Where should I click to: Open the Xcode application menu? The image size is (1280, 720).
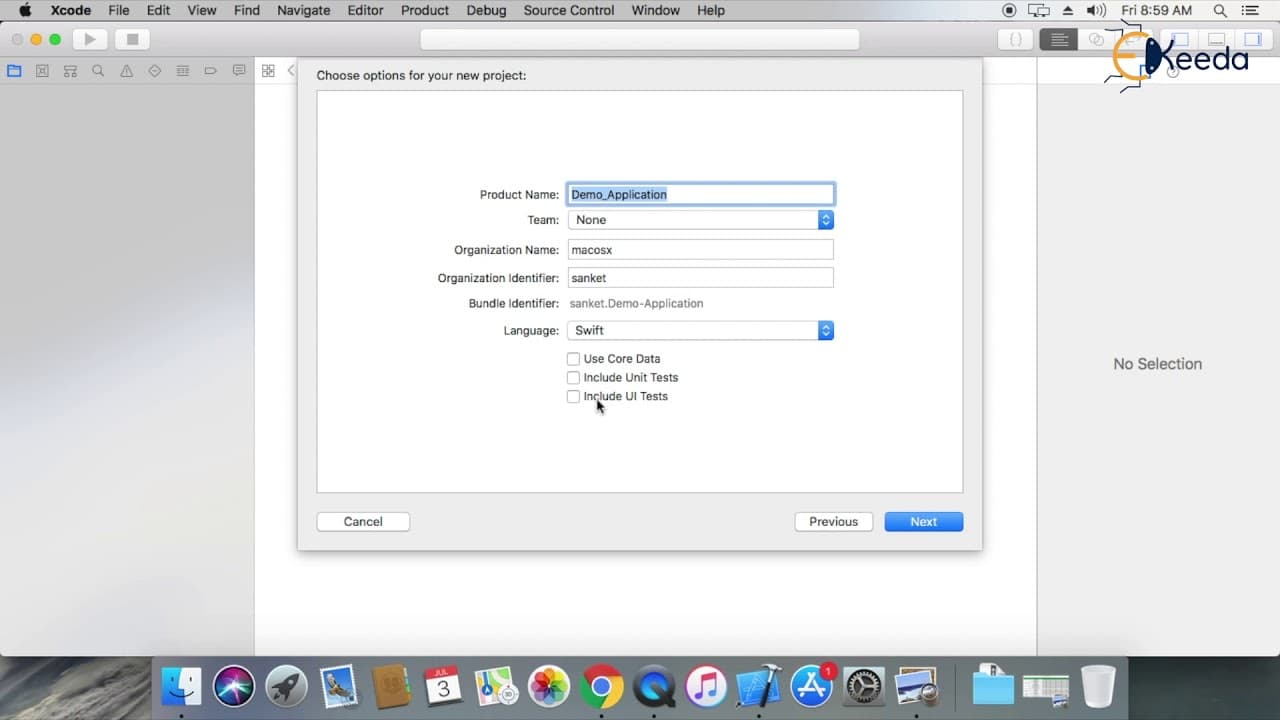pos(72,10)
